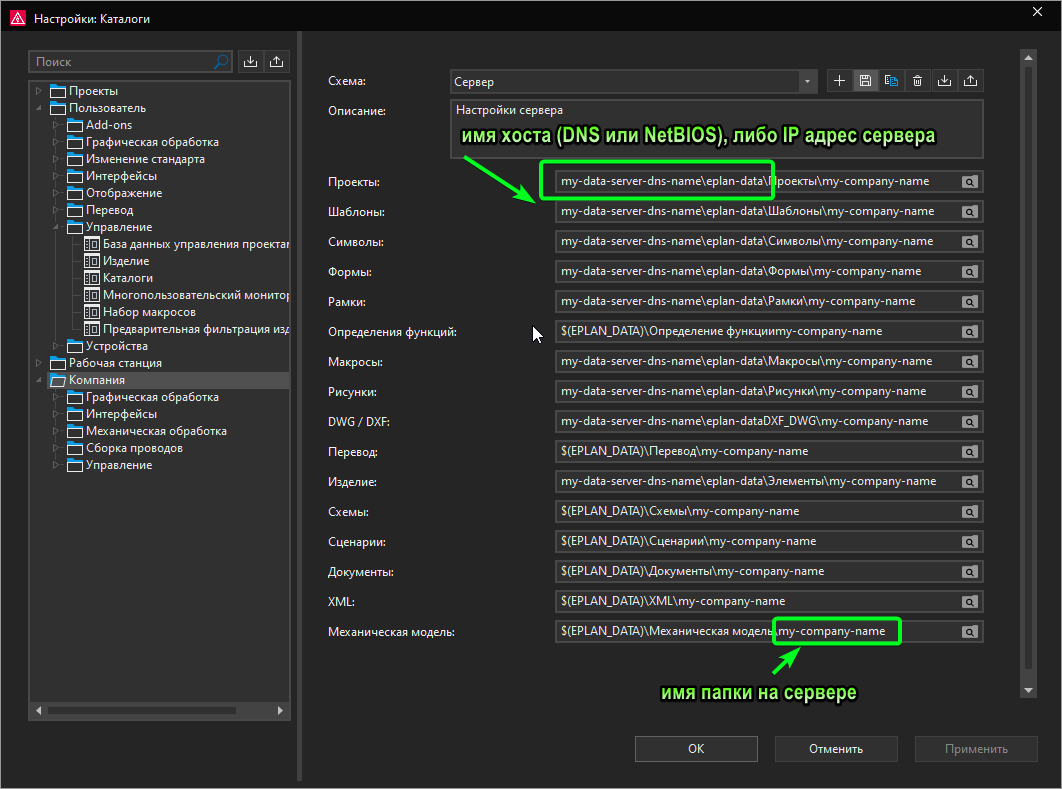The width and height of the screenshot is (1062, 789).
Task: Browse for the Макросы directory path
Action: point(969,362)
